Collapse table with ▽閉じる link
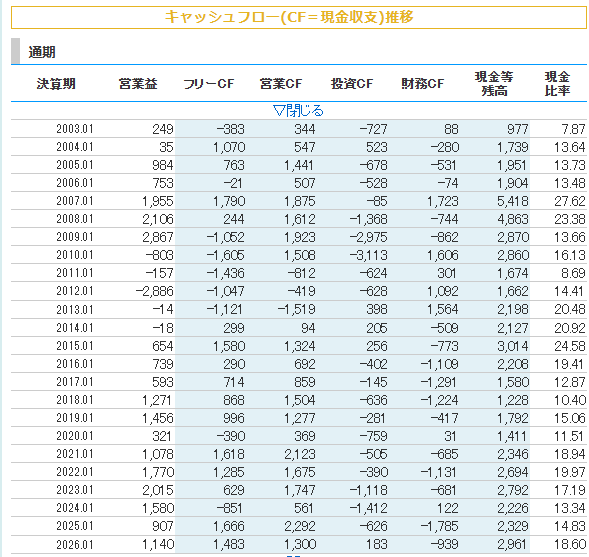 [299, 111]
